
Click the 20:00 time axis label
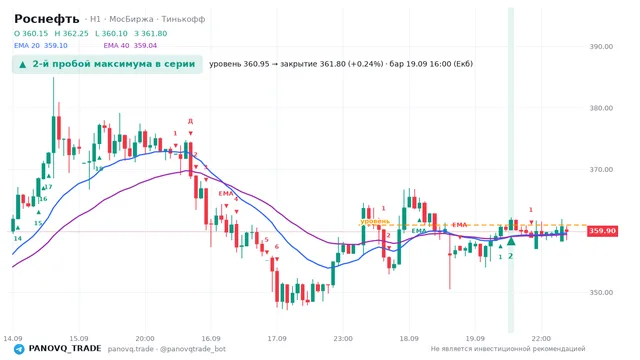[145, 338]
